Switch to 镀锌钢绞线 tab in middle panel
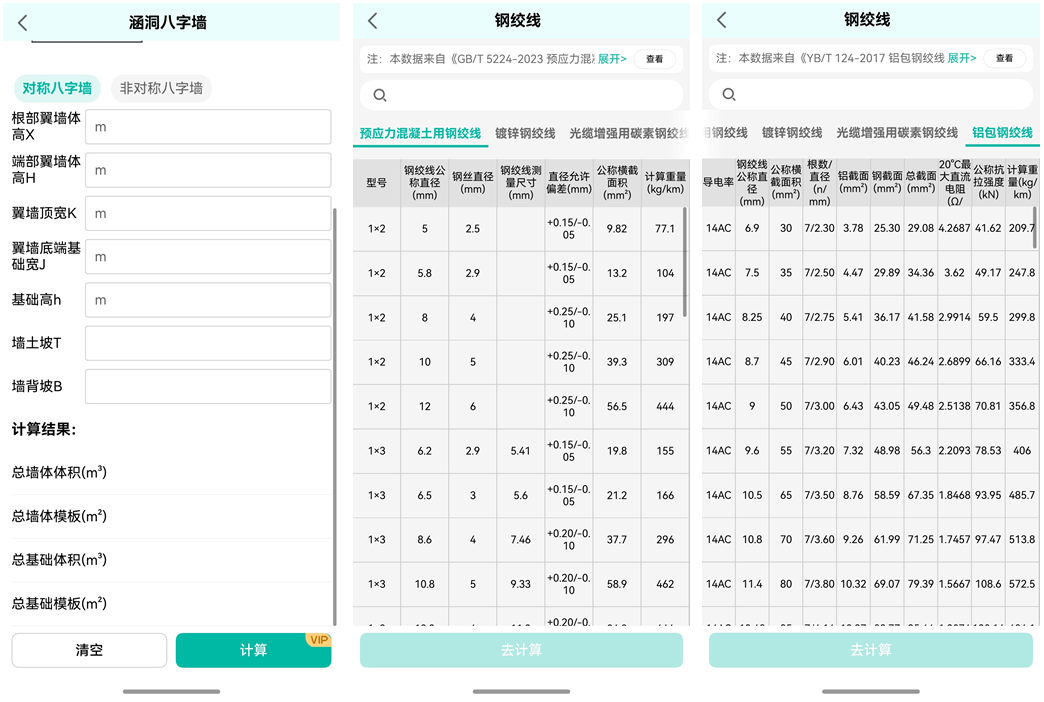 pos(525,133)
